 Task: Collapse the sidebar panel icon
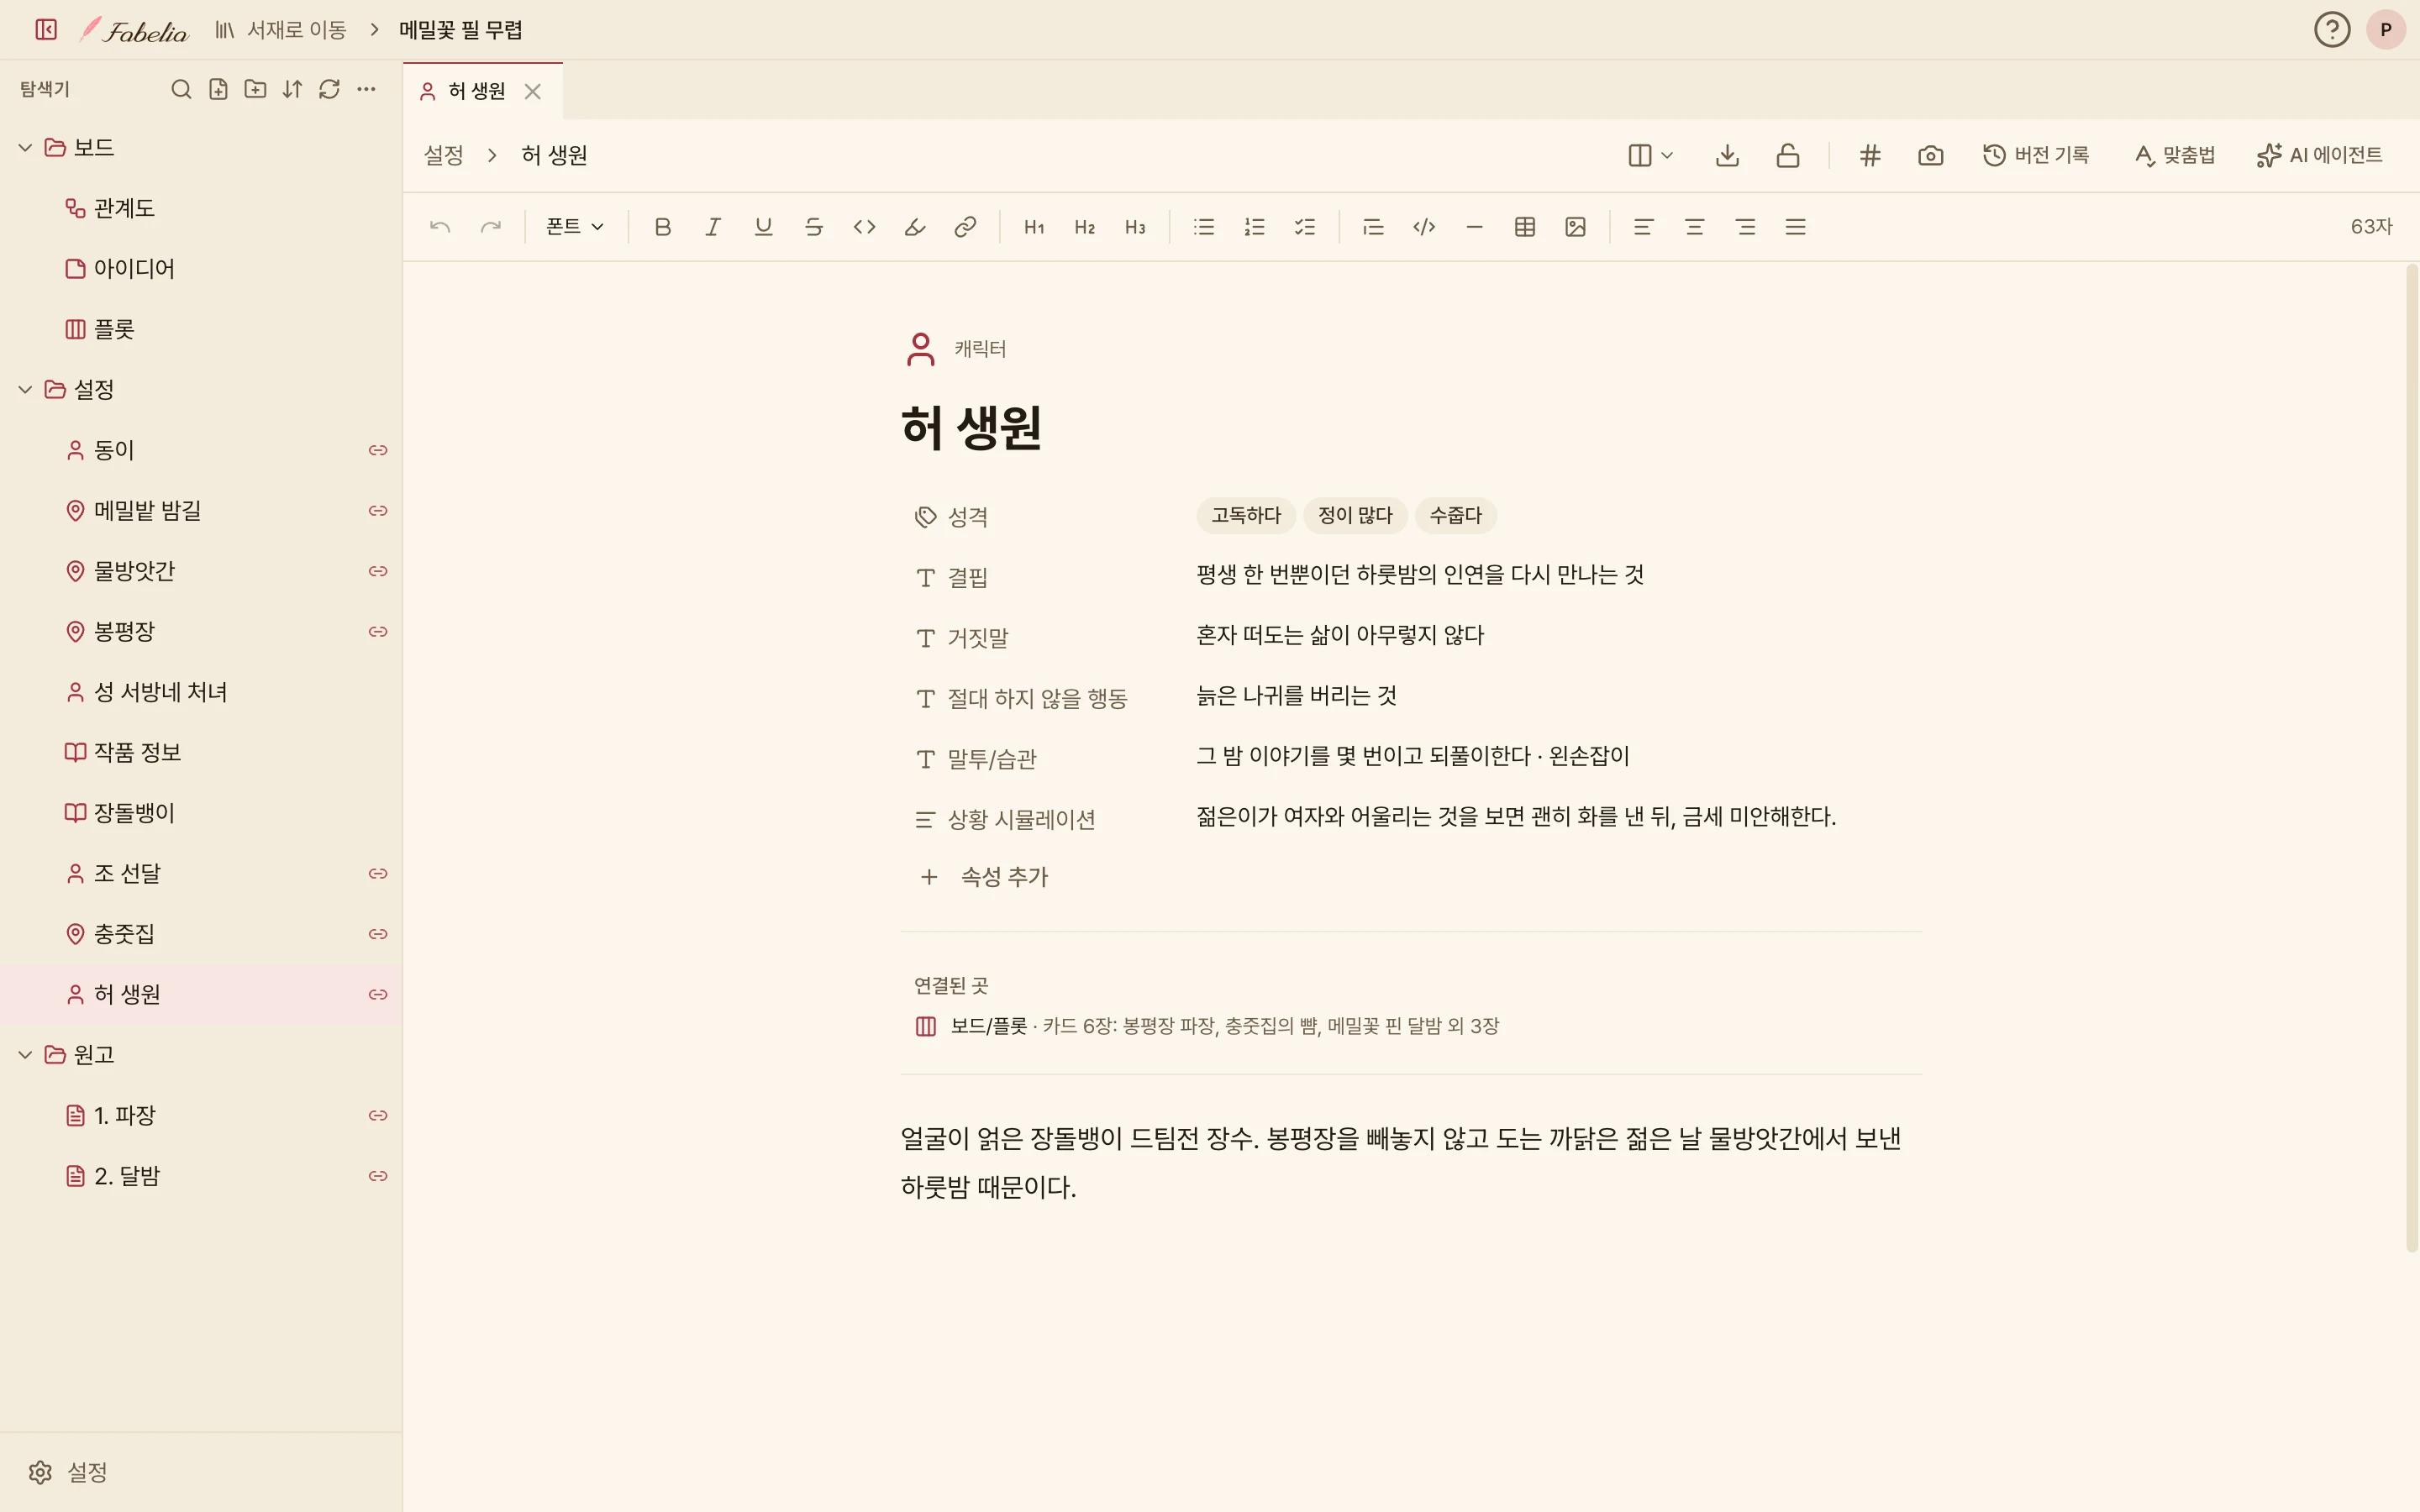tap(46, 30)
